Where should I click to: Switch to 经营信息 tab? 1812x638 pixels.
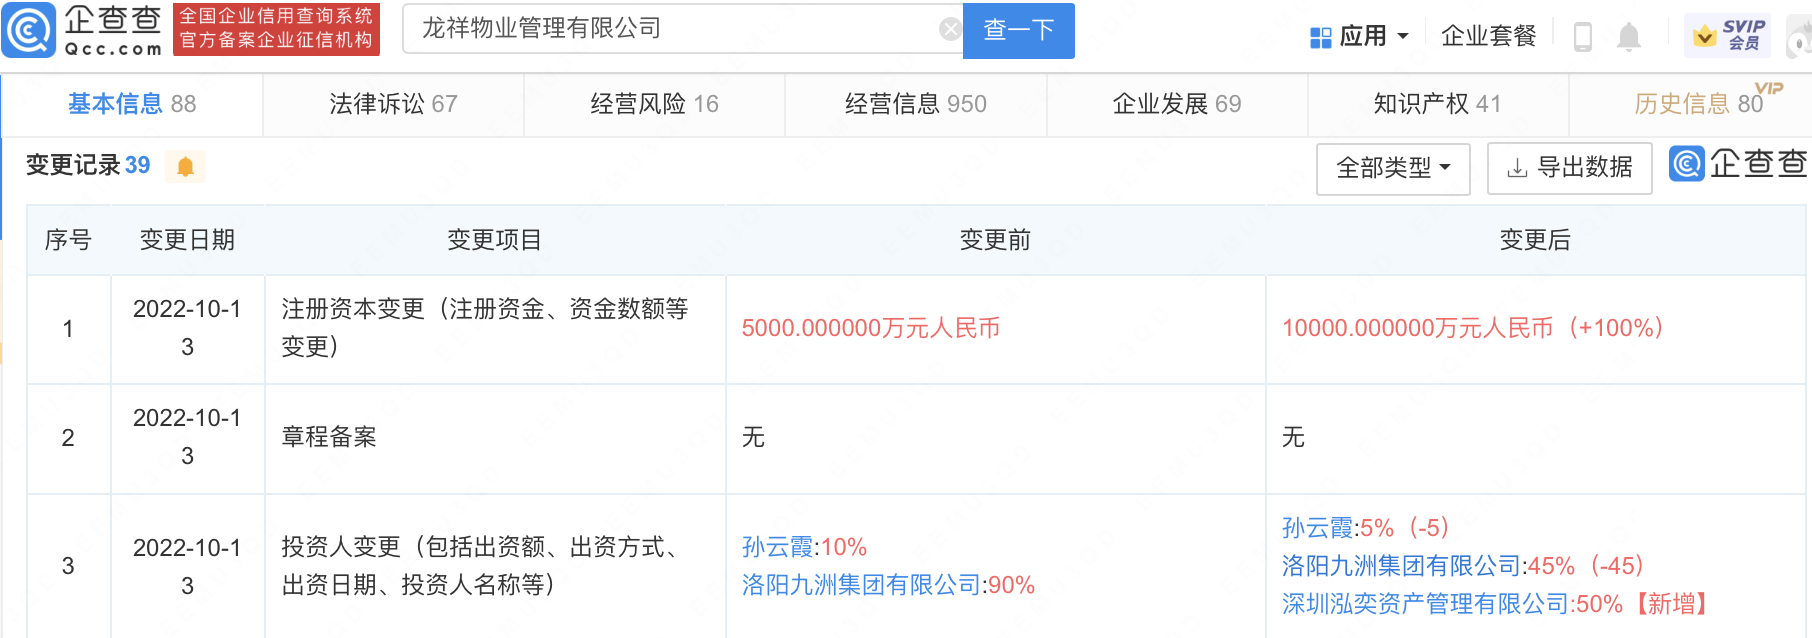(915, 104)
